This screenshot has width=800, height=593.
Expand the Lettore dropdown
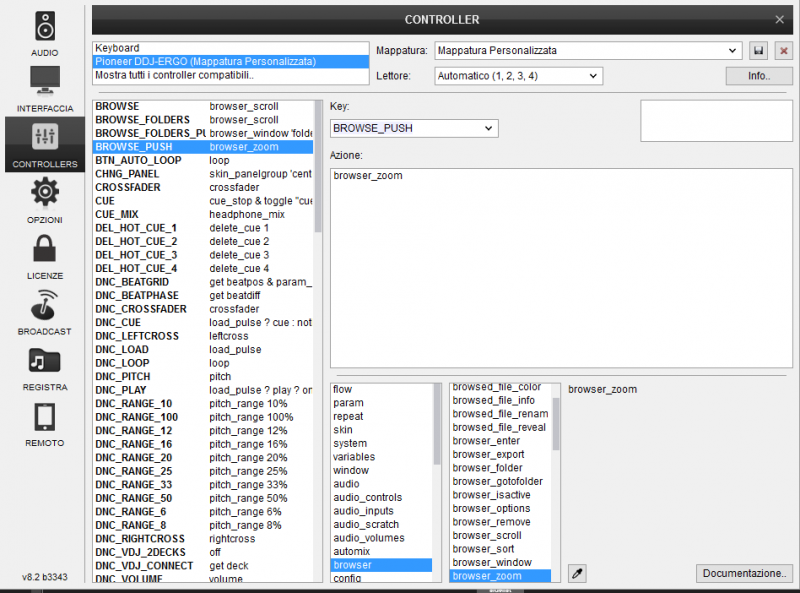593,75
